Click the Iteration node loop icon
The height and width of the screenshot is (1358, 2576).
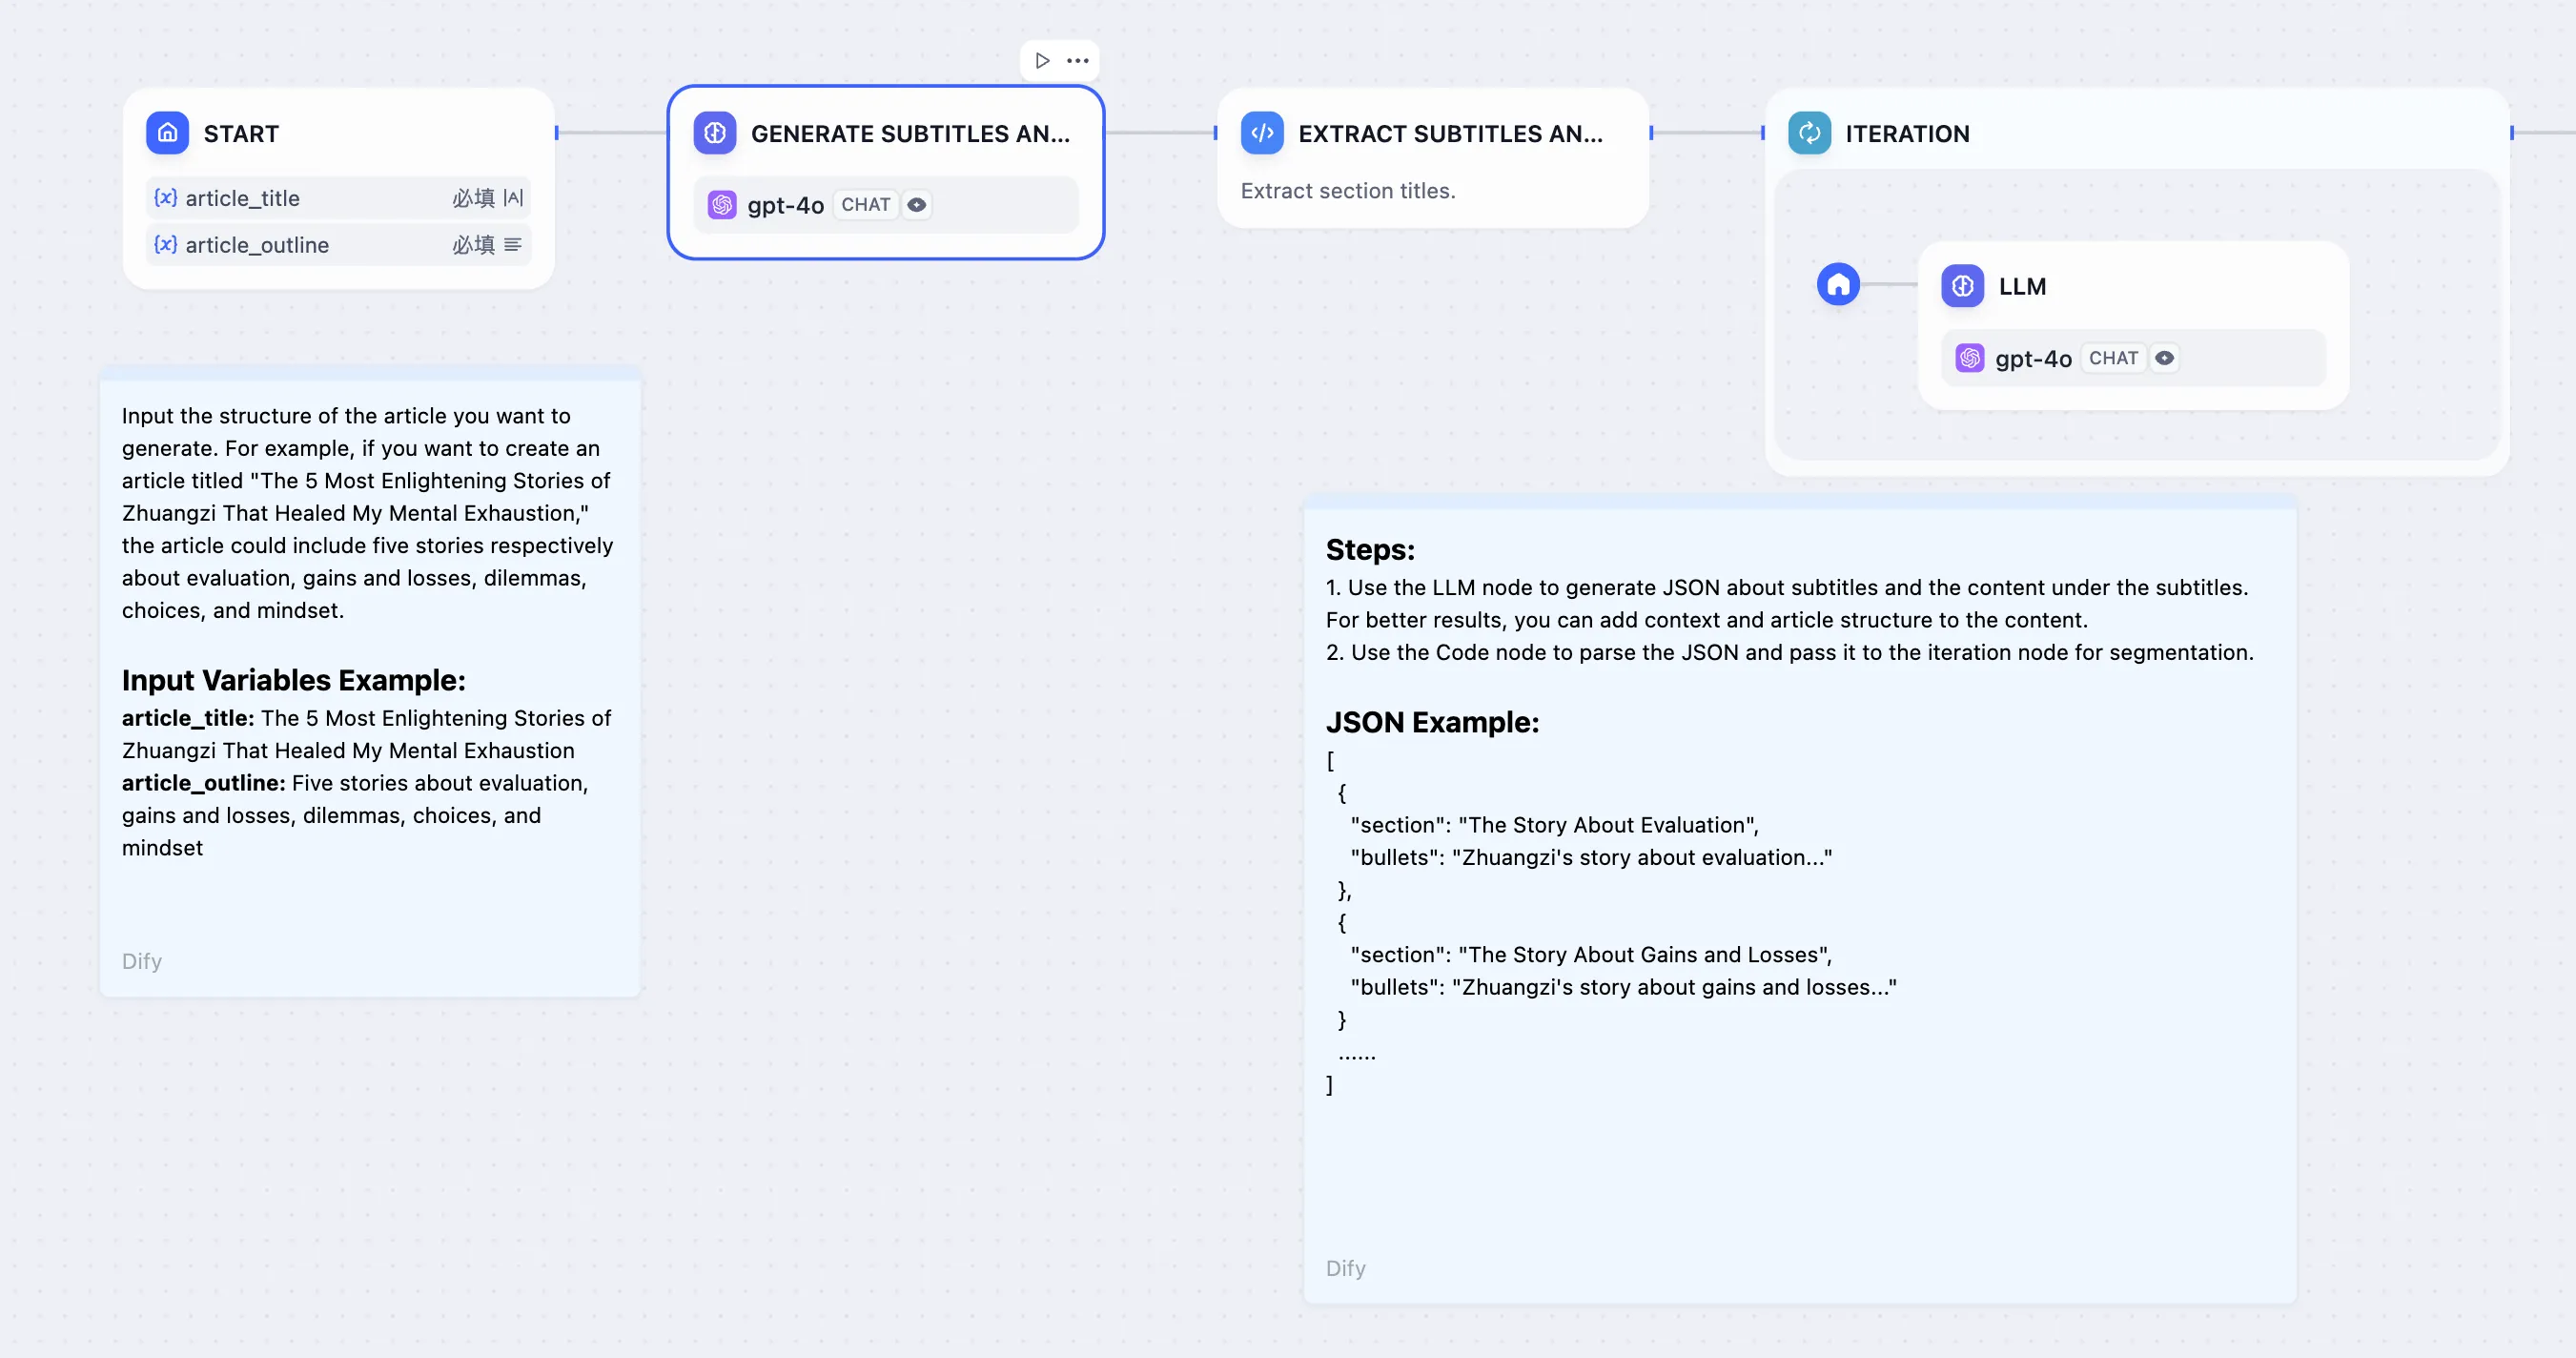point(1809,133)
